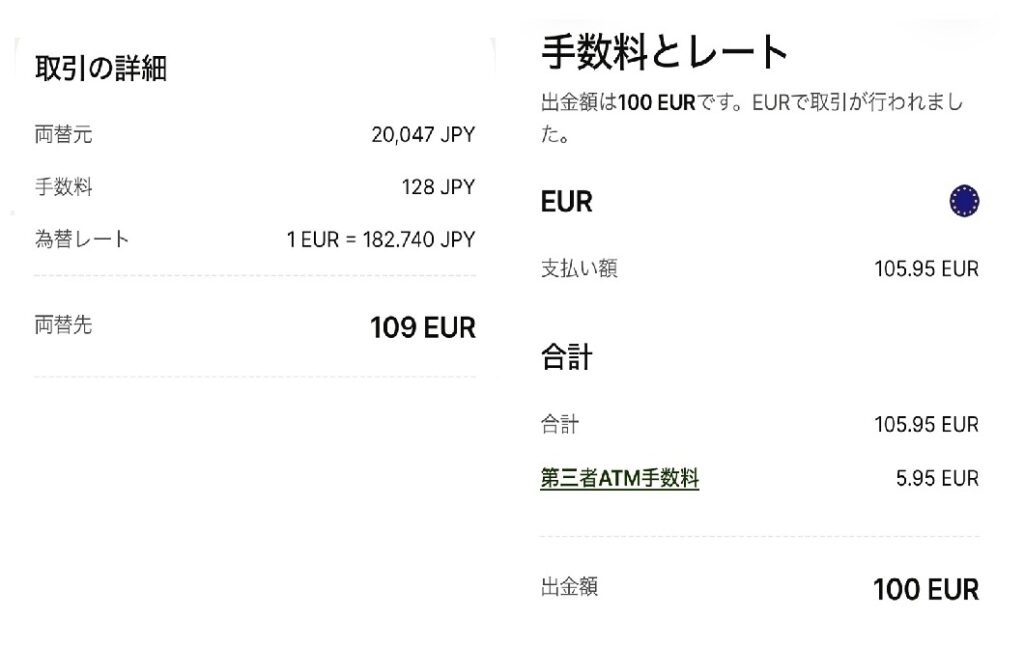Select the 1 EUR = 182.740 JPY rate
Screen dimensions: 1024x647
[381, 240]
